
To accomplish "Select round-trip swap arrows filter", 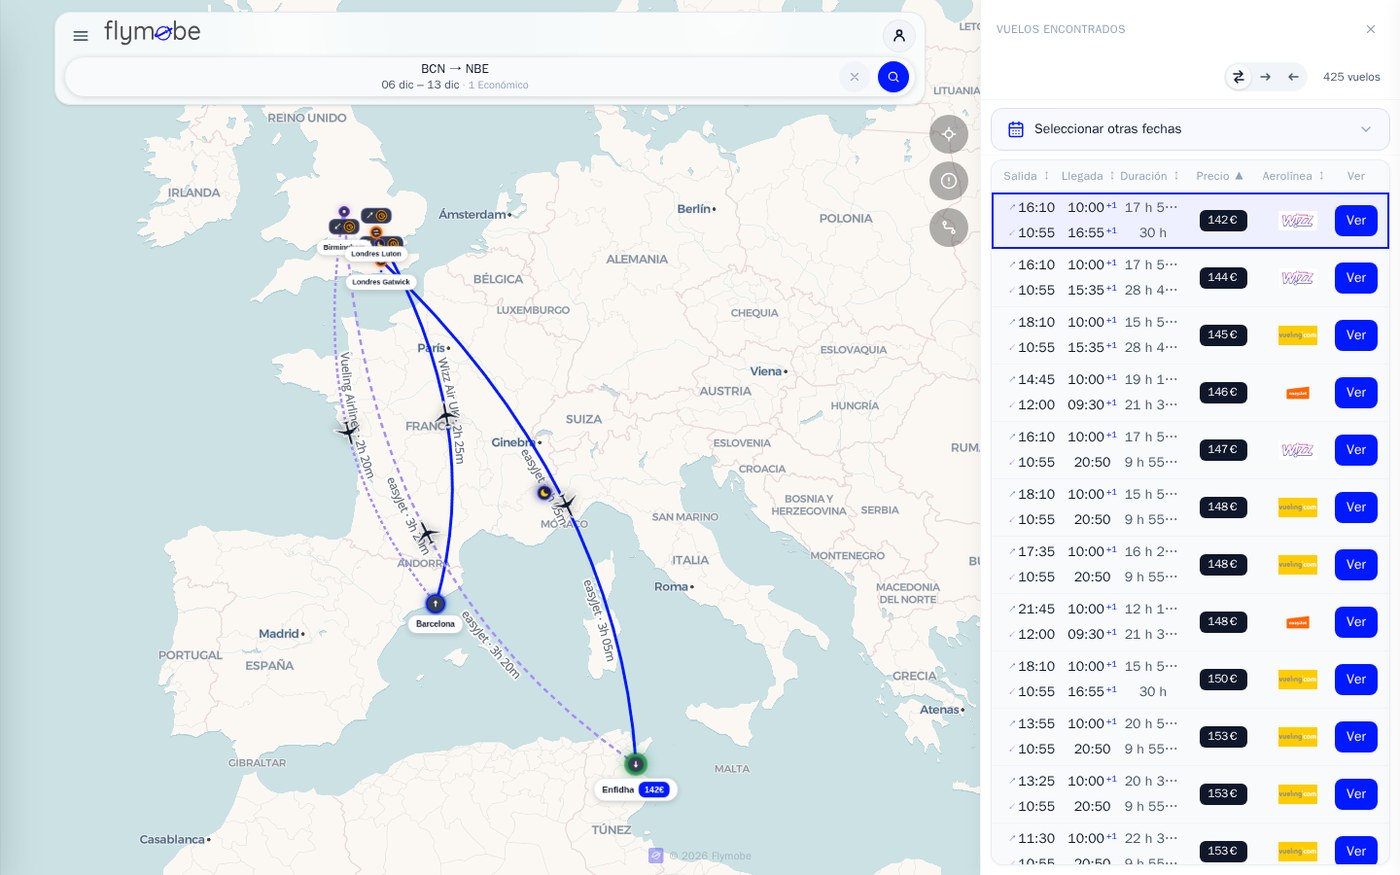I will [1238, 77].
